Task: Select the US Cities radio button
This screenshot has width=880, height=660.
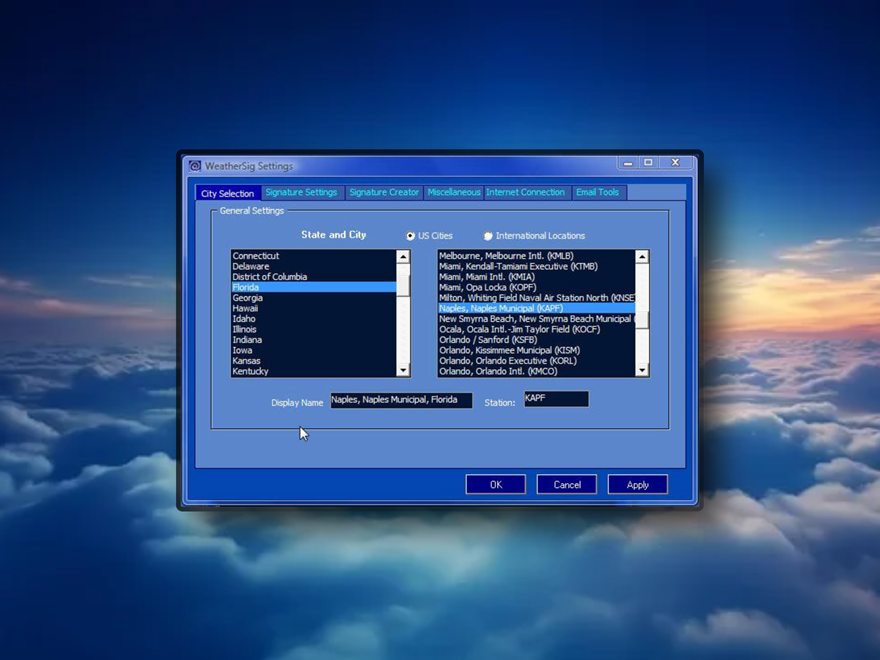Action: click(410, 236)
